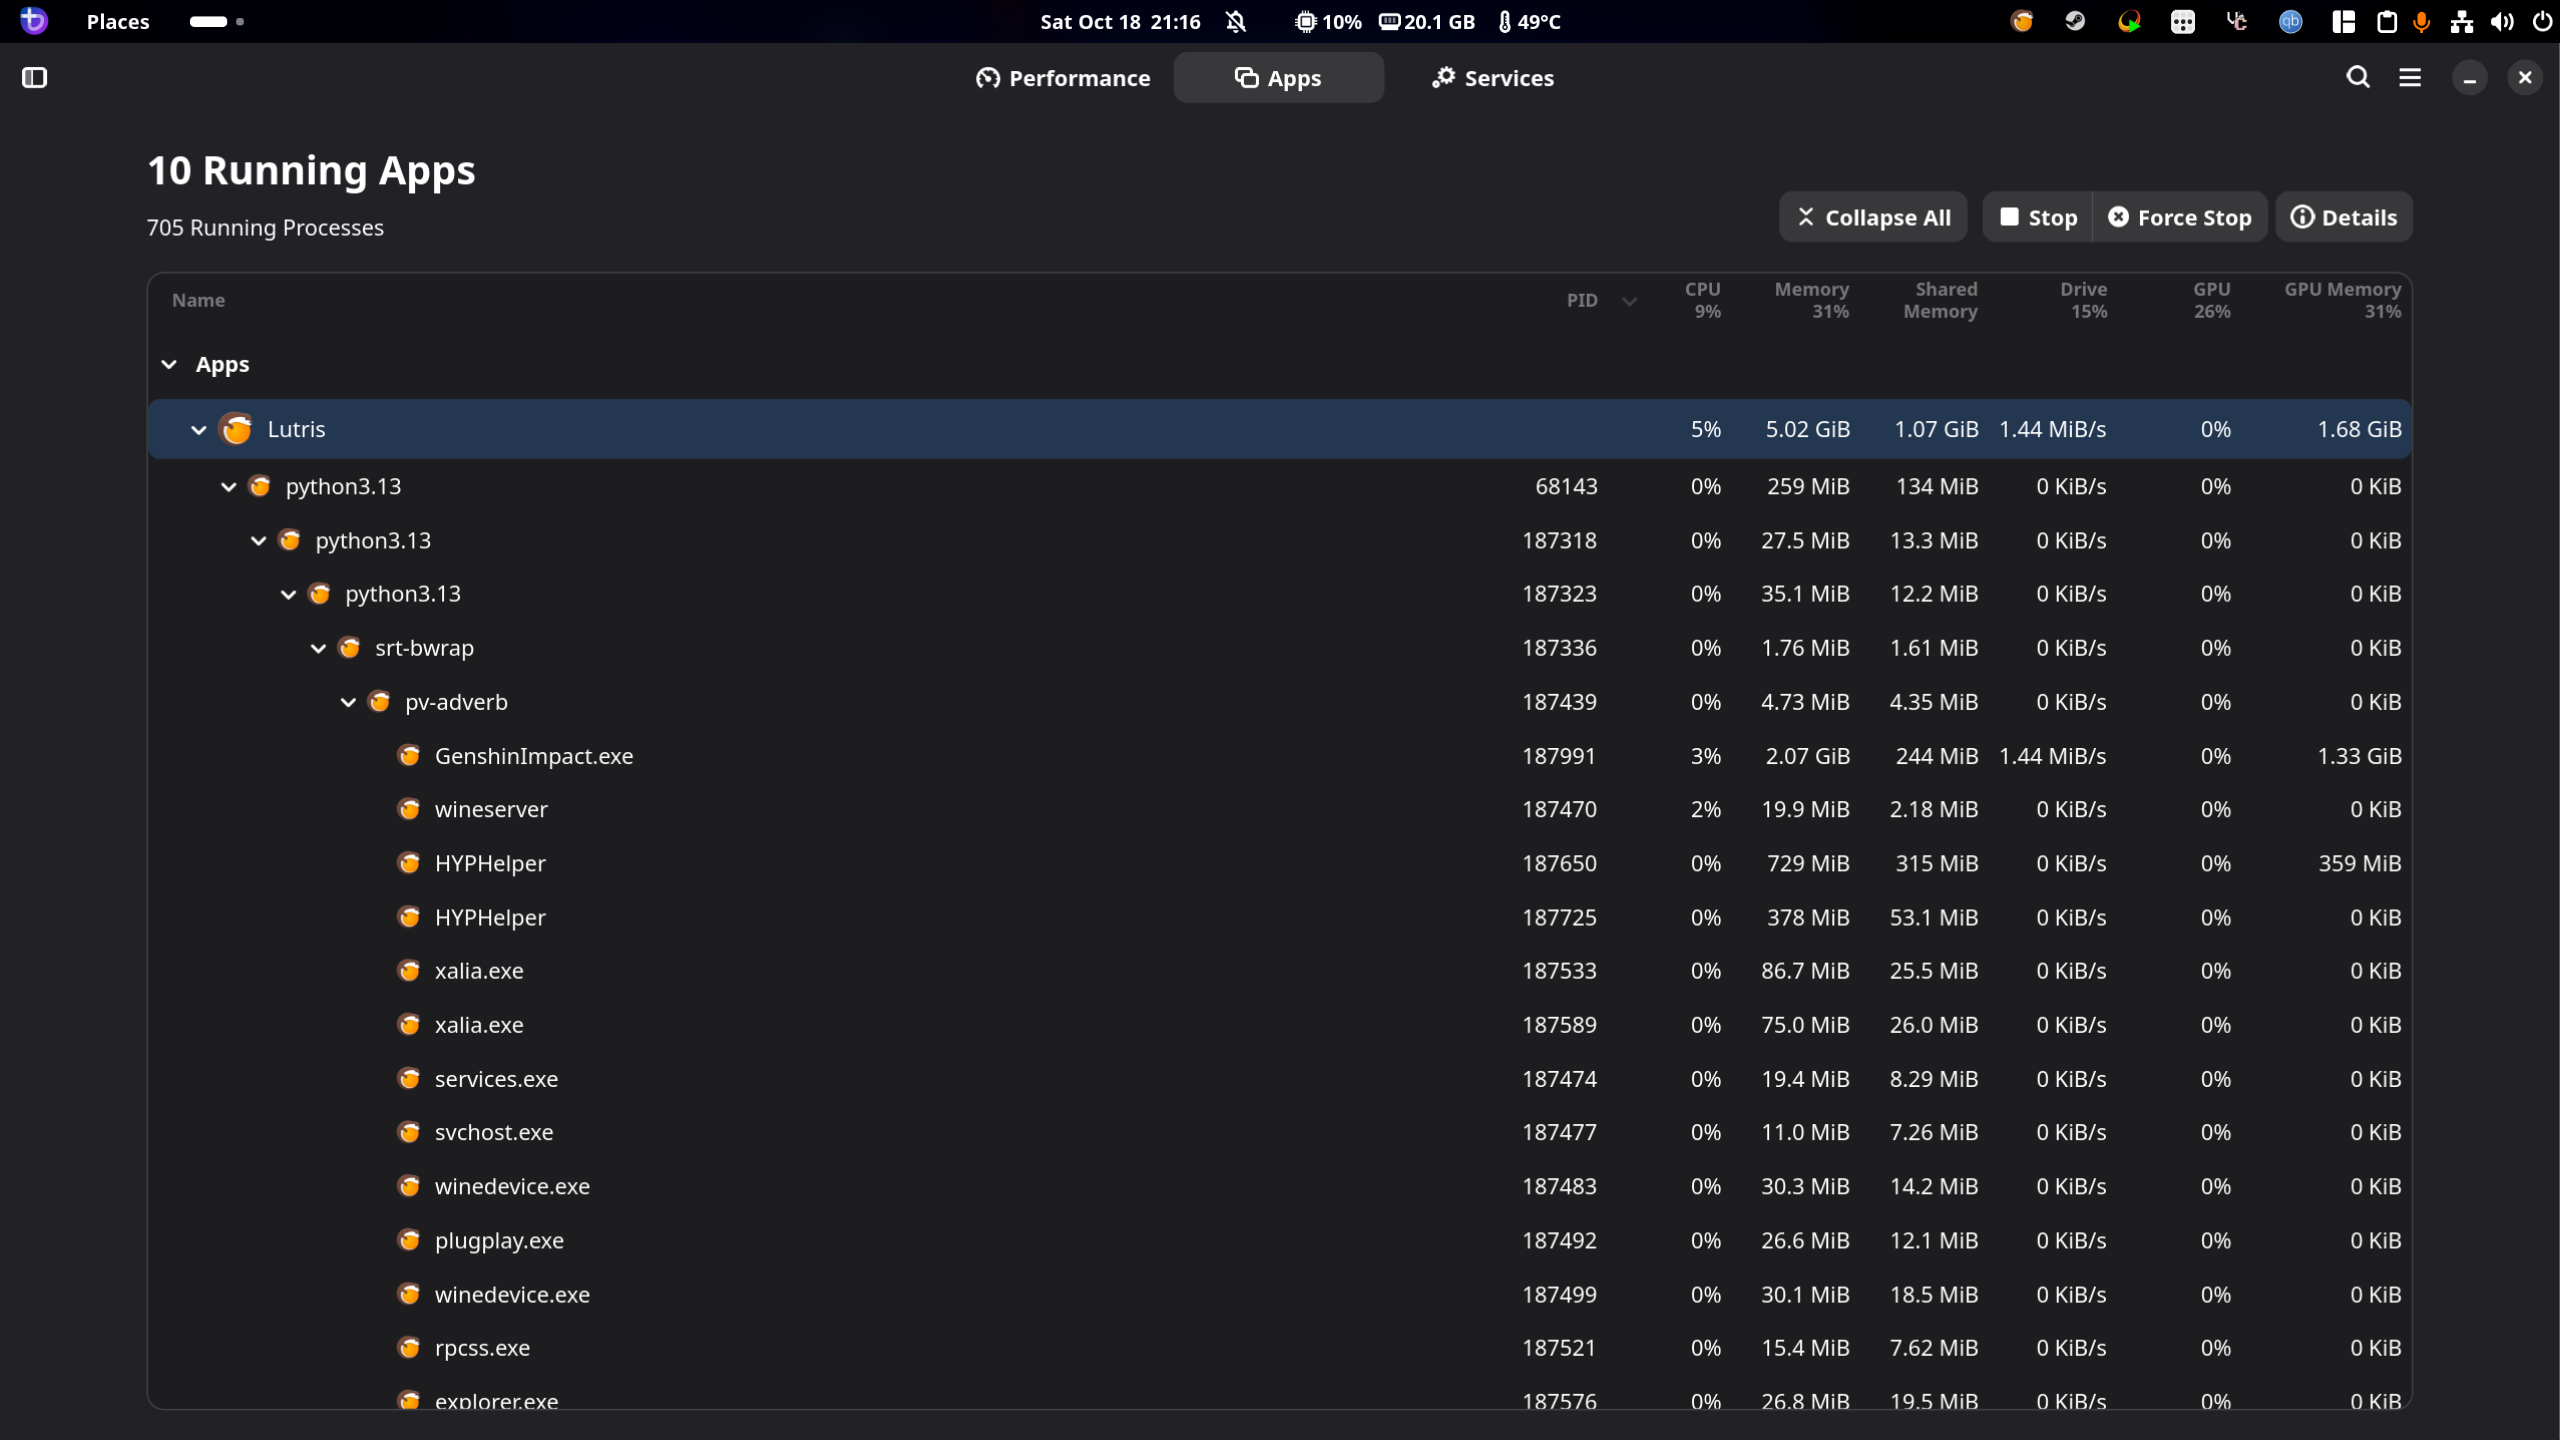Select the GenshinImpact.exe process row

click(x=534, y=756)
